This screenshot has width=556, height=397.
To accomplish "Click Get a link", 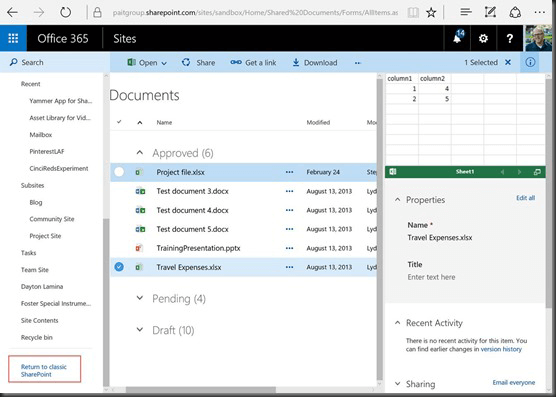I will tap(253, 63).
